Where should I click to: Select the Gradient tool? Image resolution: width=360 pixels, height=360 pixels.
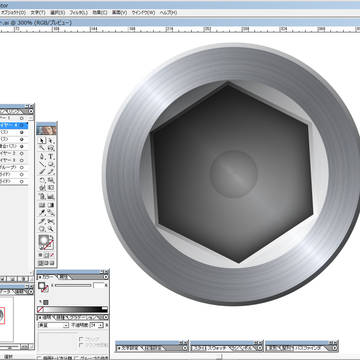coord(51,204)
